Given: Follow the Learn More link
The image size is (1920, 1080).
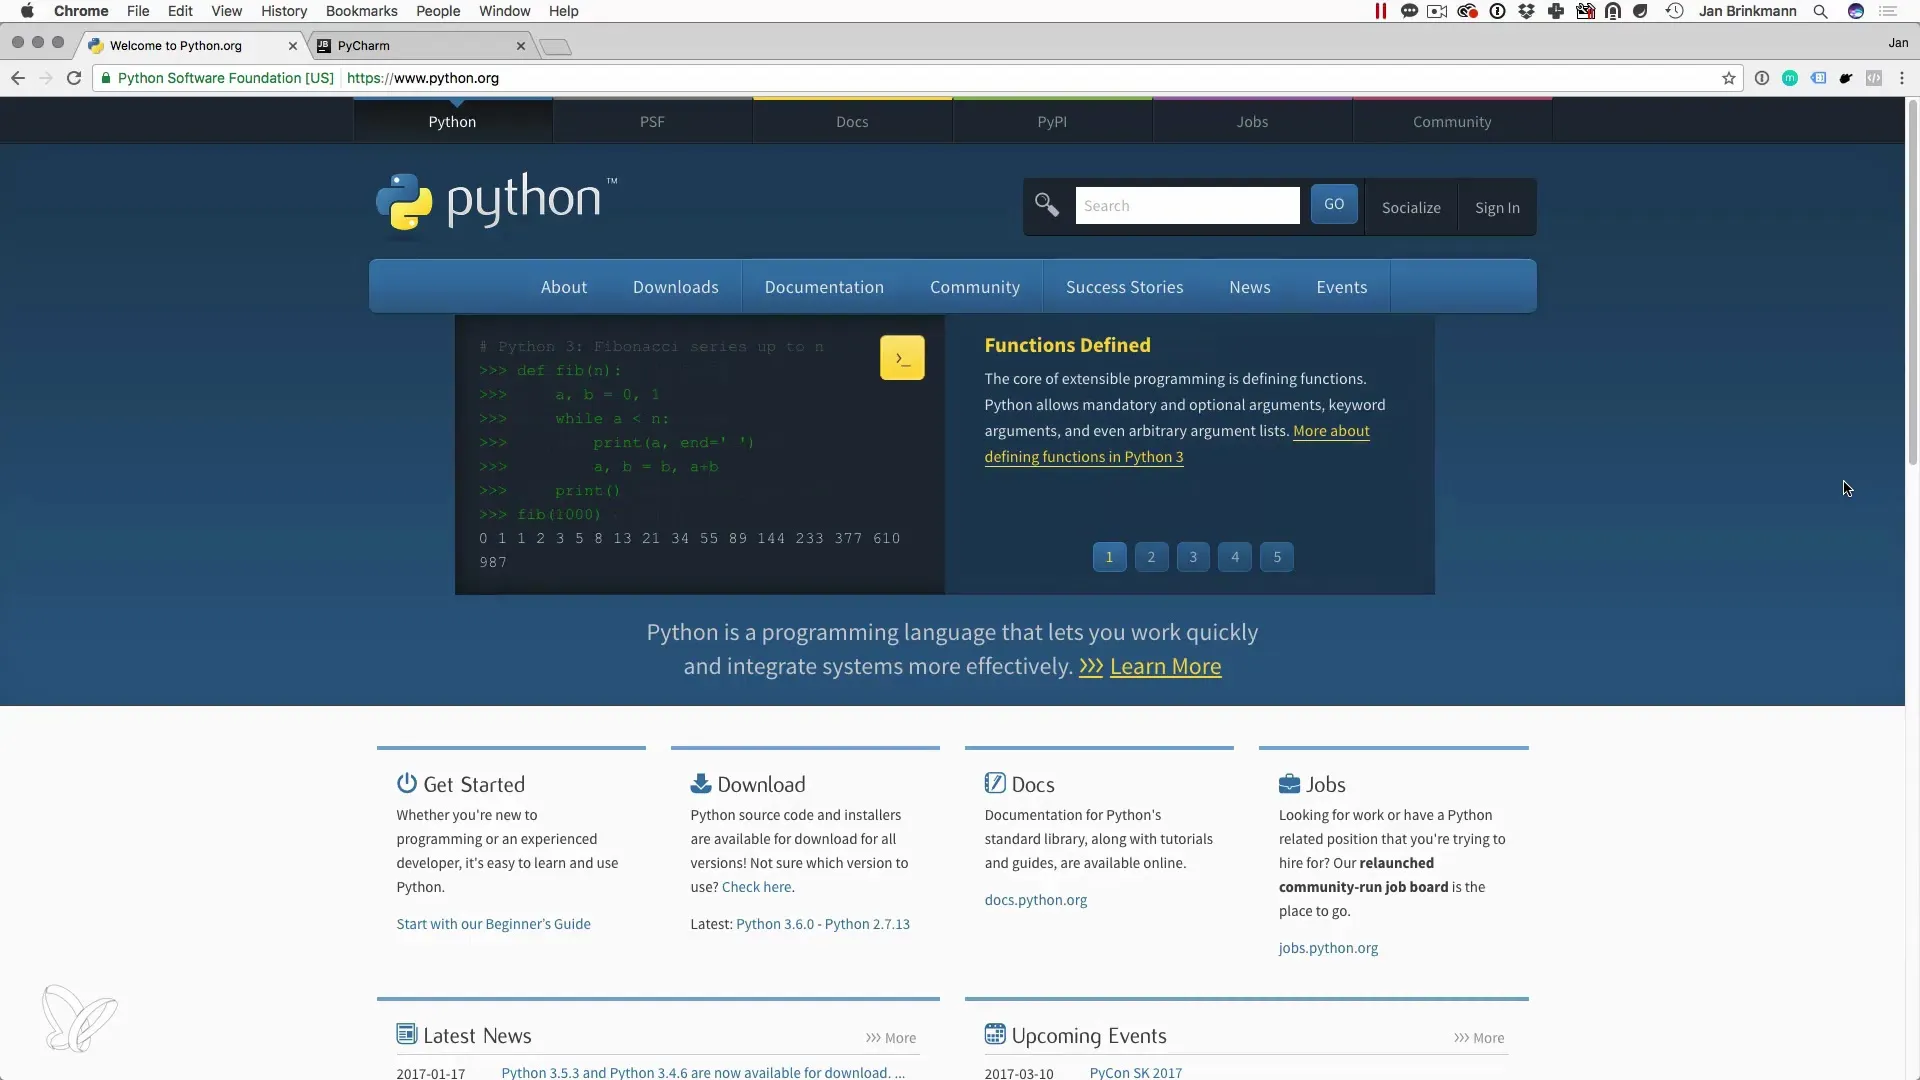Looking at the screenshot, I should (1165, 666).
